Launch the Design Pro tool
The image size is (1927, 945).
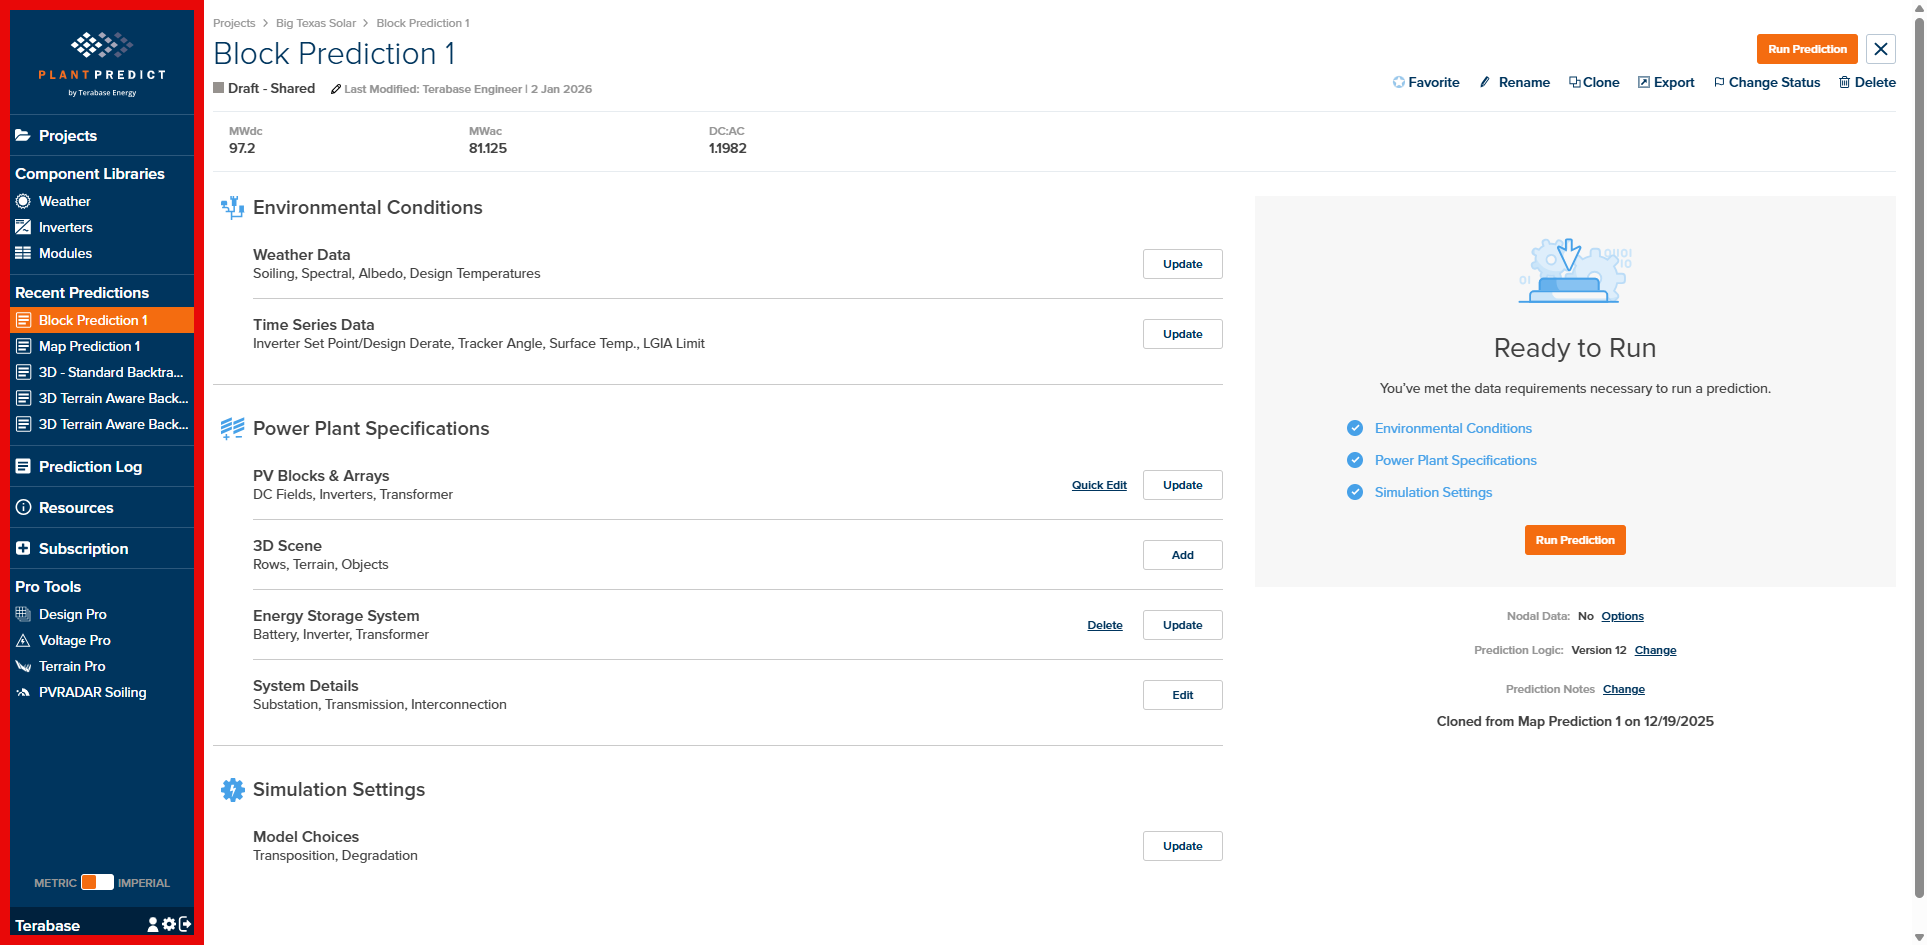pos(71,614)
